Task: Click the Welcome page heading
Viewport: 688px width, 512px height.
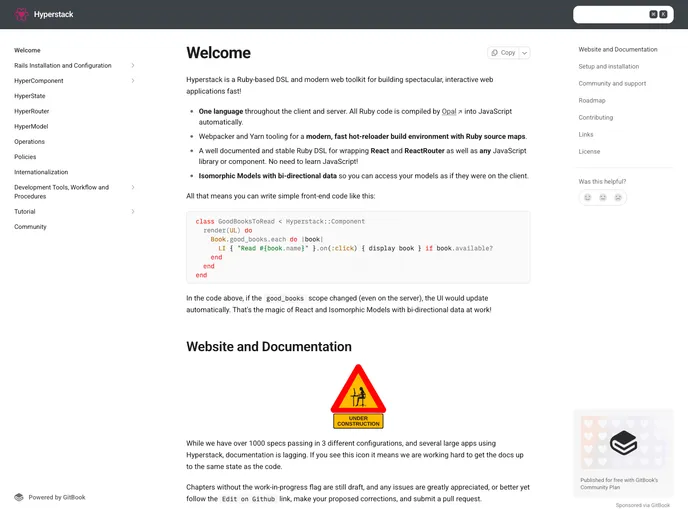Action: point(219,53)
